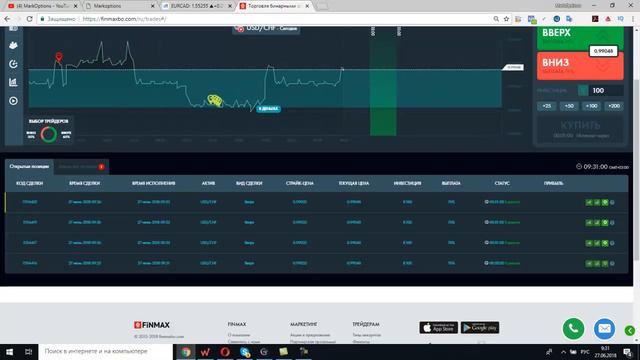The height and width of the screenshot is (360, 640).
Task: Click the chart indicators icon in left sidebar
Action: click(13, 45)
